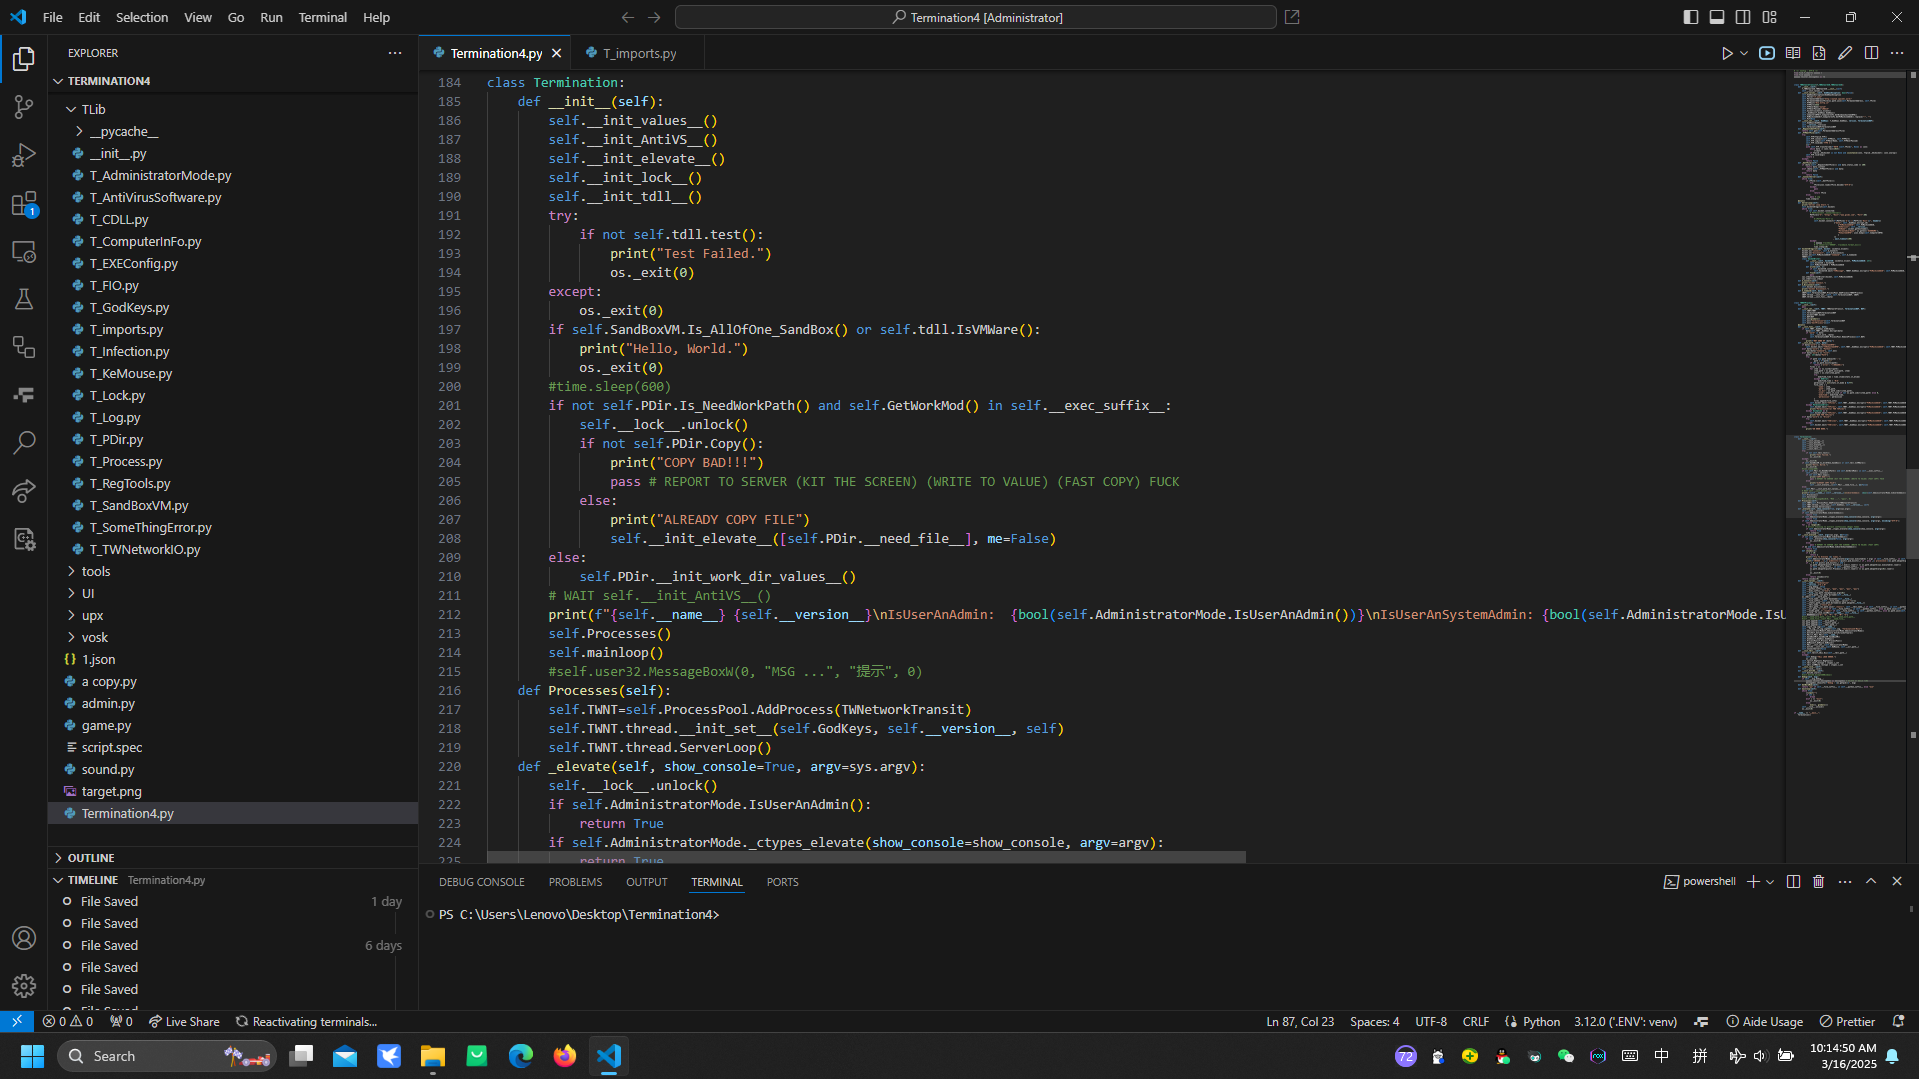Screen dimensions: 1919x1079
Task: Click Prettier in the status bar
Action: click(x=1847, y=1021)
